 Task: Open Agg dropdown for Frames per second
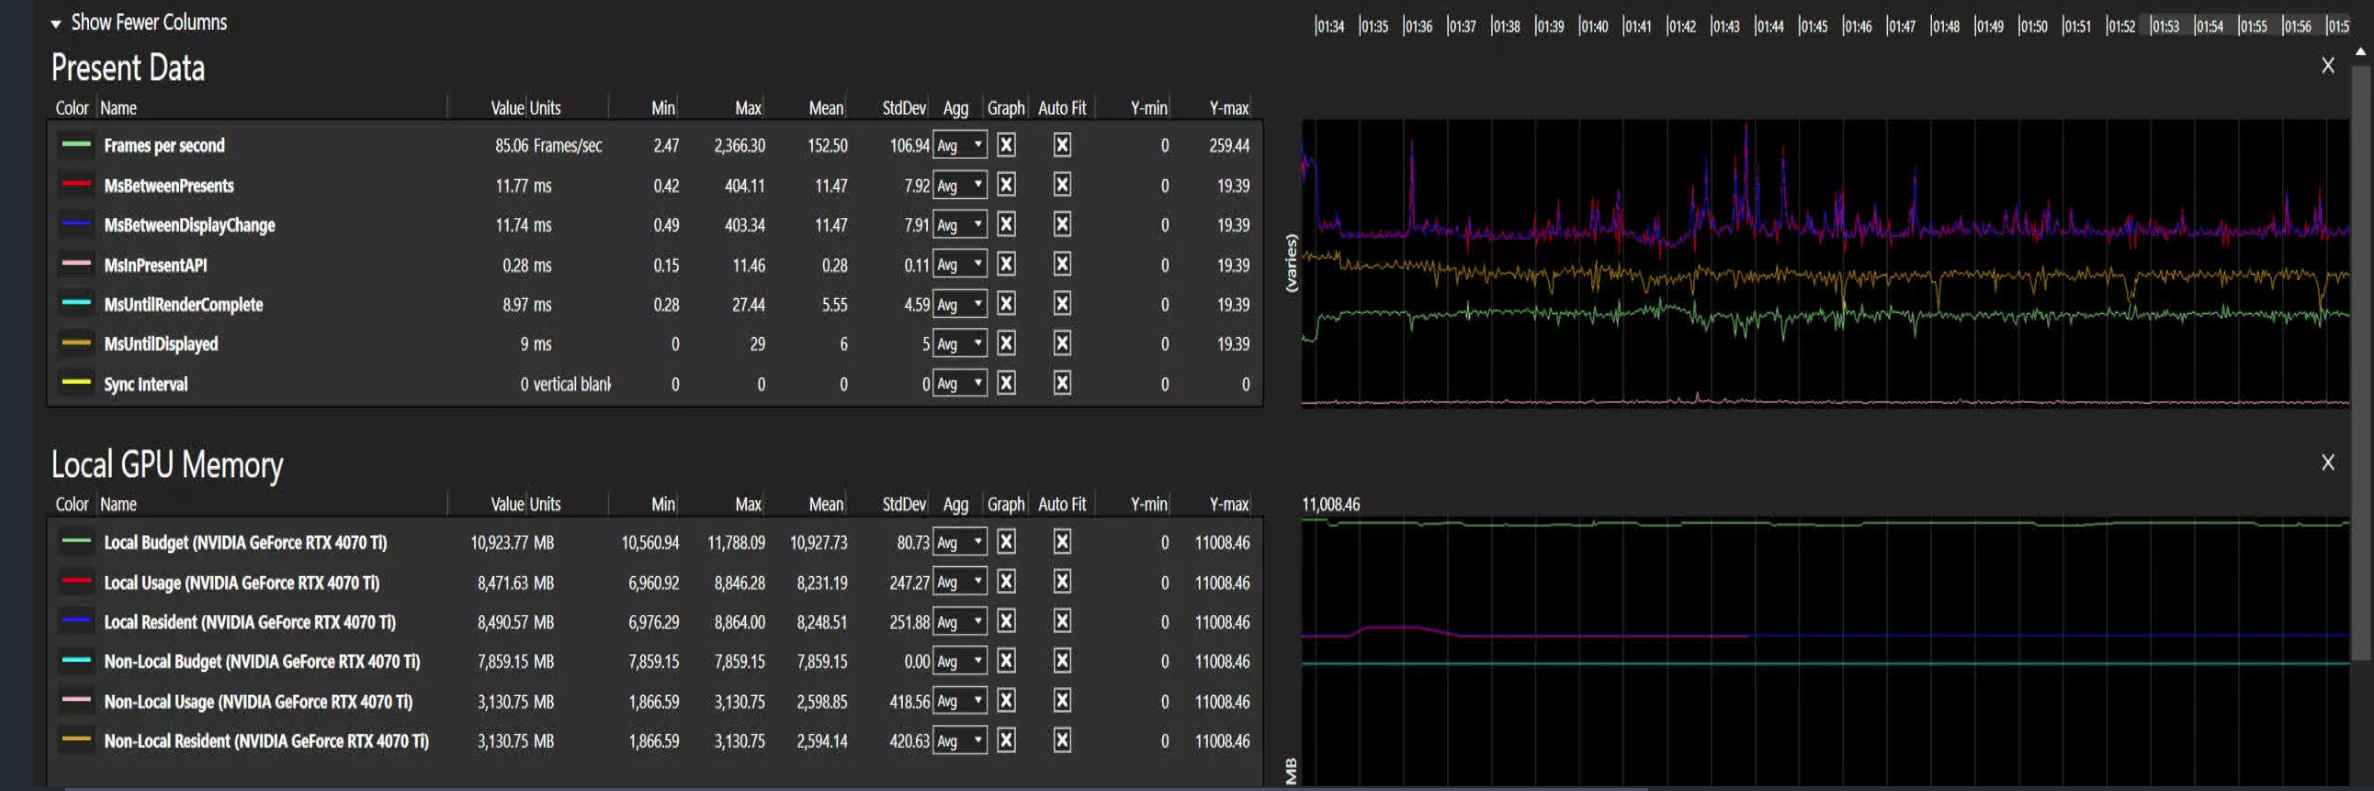(960, 145)
